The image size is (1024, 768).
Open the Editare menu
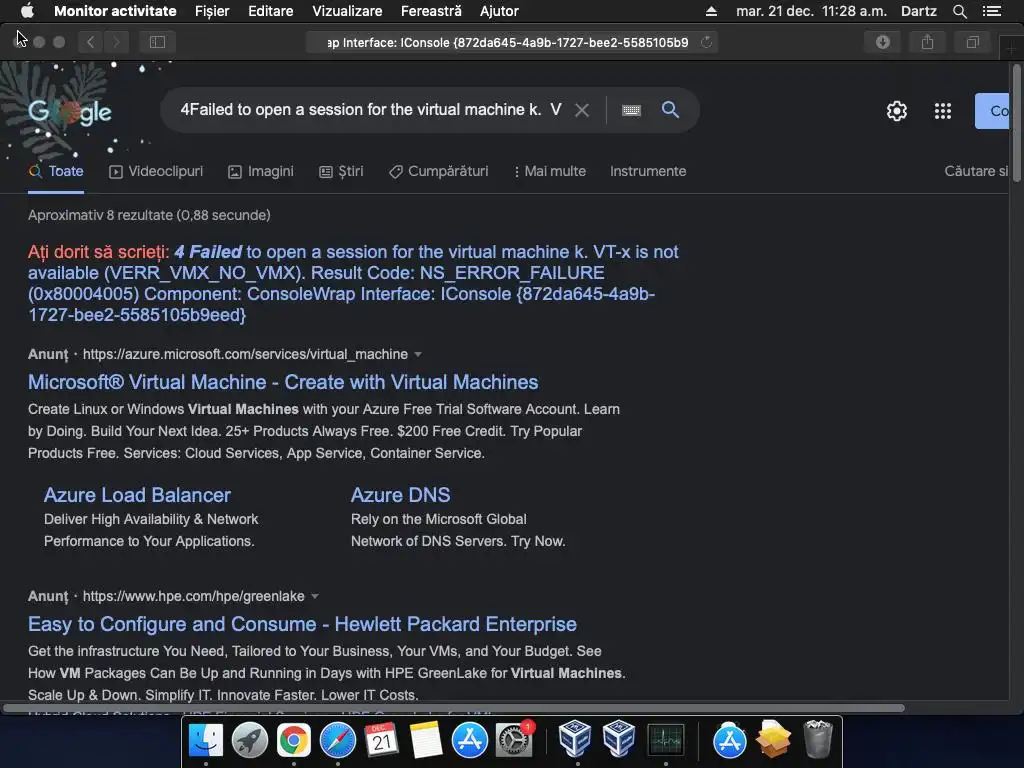(x=270, y=11)
